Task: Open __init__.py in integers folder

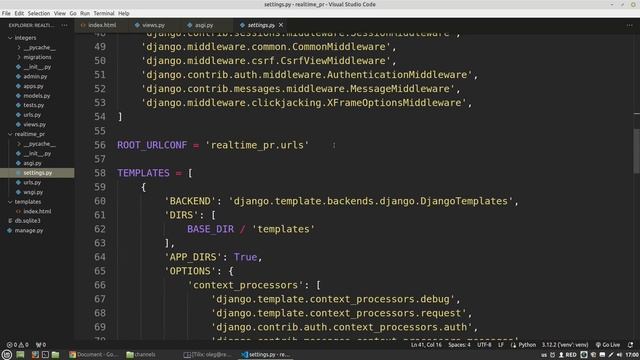Action: pyautogui.click(x=37, y=67)
